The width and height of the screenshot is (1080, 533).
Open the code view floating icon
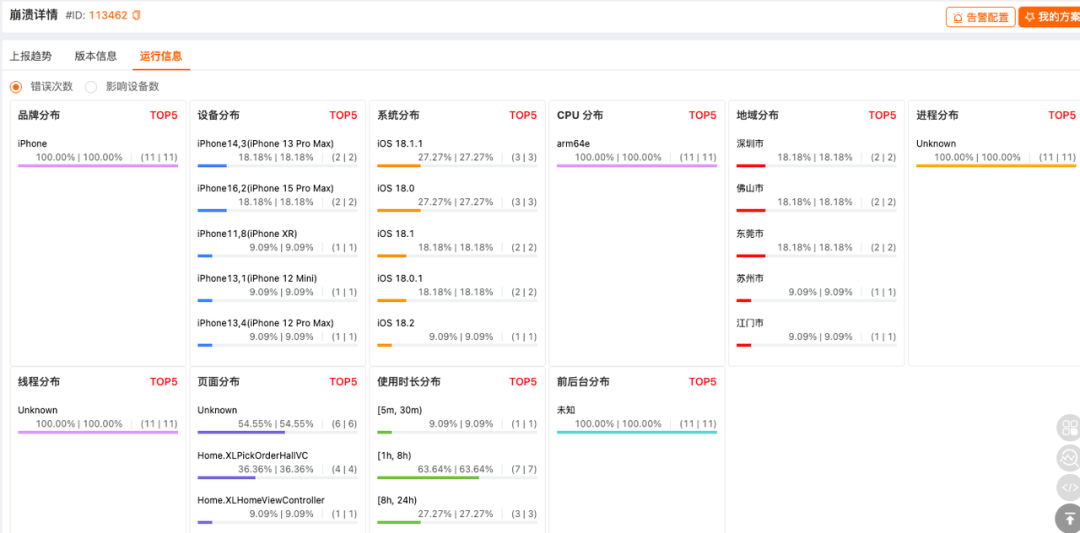[1069, 488]
